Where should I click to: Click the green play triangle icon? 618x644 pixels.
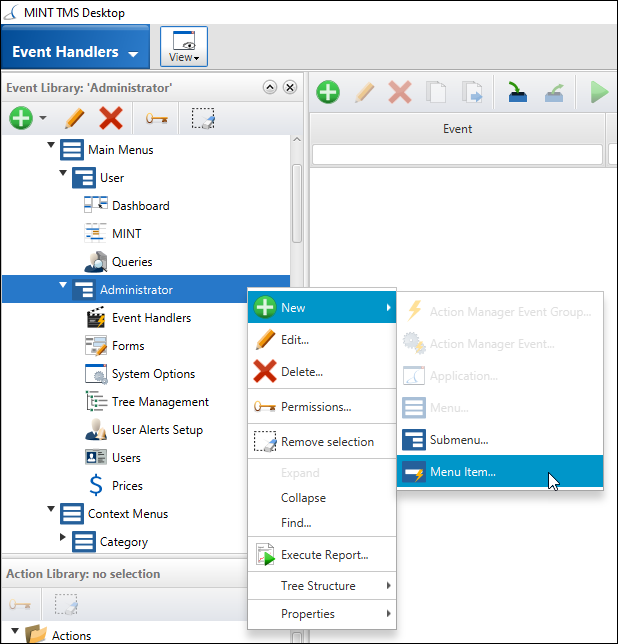(x=599, y=92)
